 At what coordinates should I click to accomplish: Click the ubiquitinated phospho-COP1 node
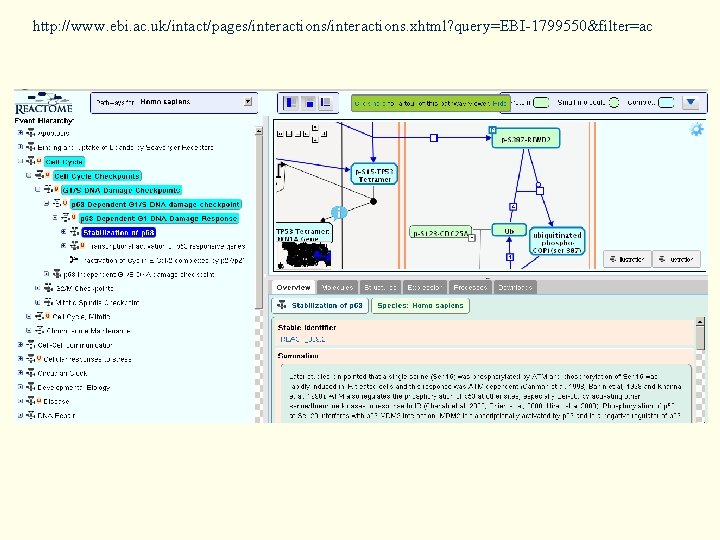pos(557,242)
